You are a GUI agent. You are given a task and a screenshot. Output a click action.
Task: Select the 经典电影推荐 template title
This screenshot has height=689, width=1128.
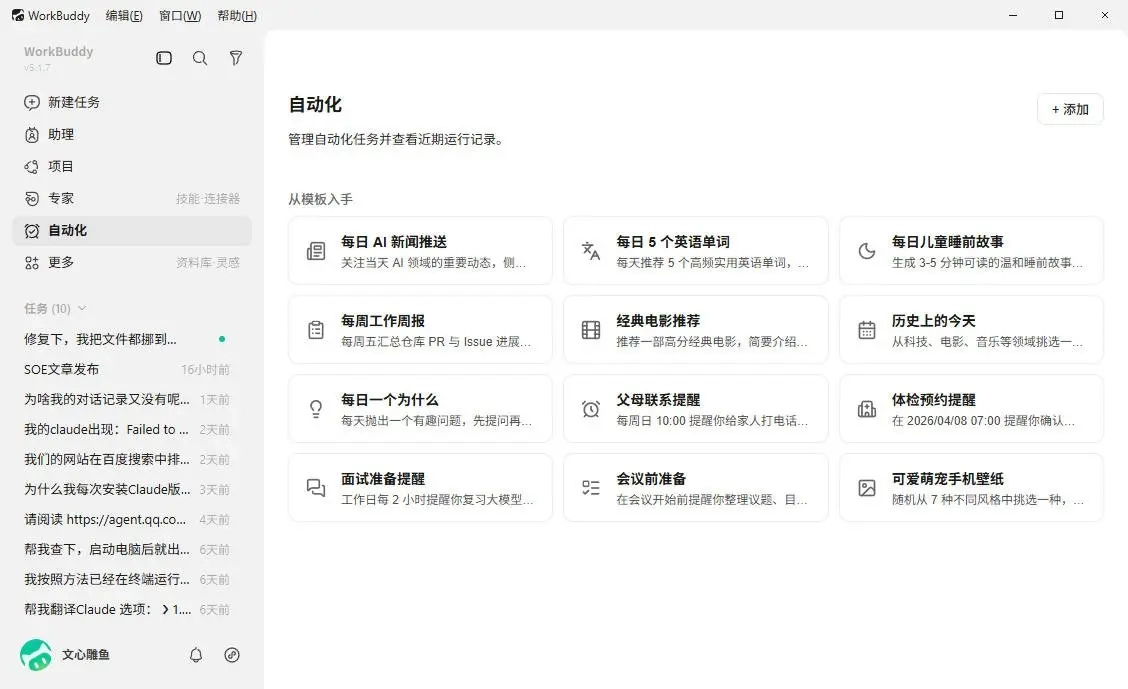[658, 321]
